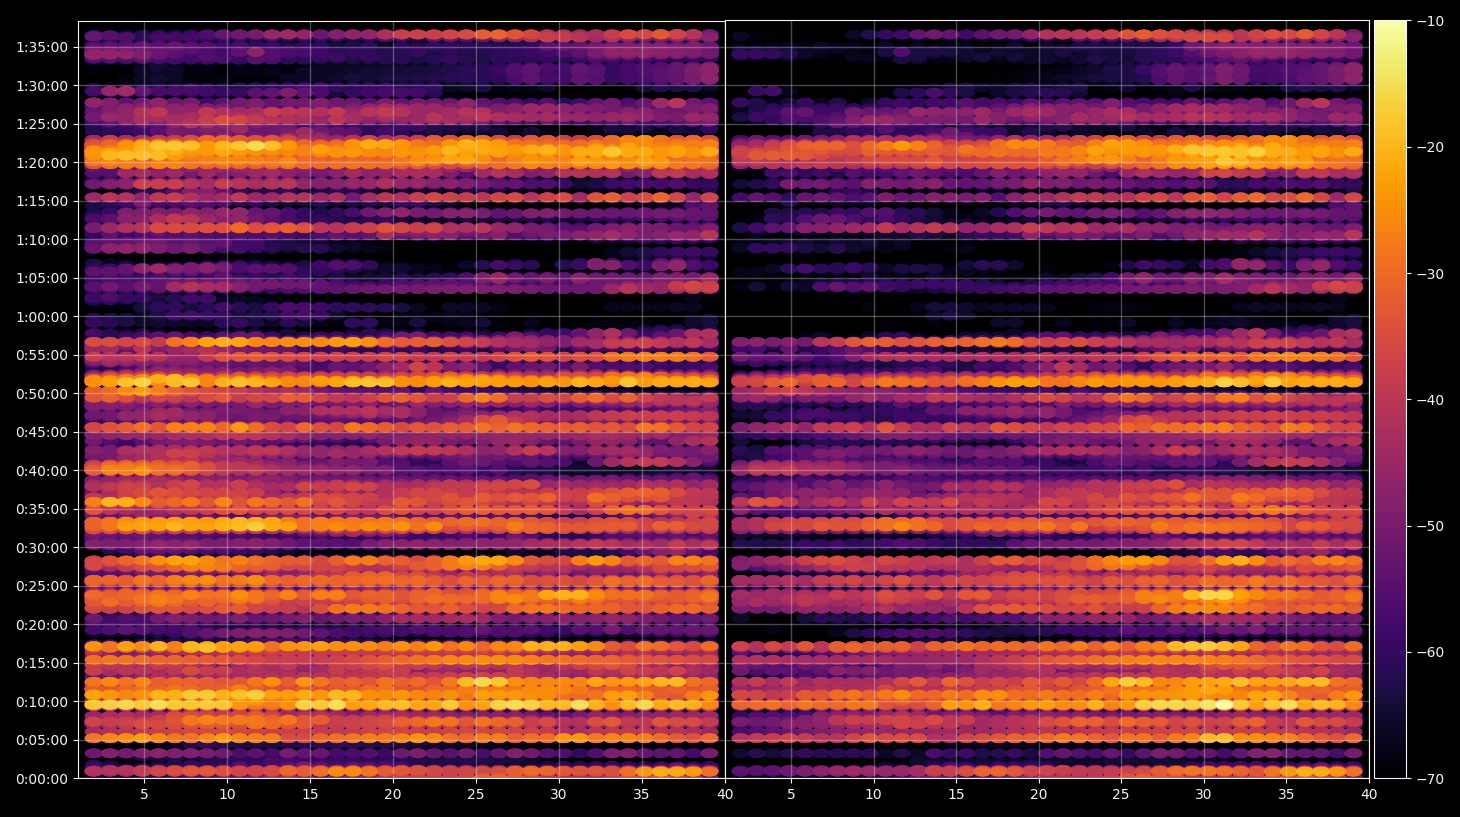1460x817 pixels.
Task: Click x-axis tick "20" under the left heatmap
Action: [393, 795]
